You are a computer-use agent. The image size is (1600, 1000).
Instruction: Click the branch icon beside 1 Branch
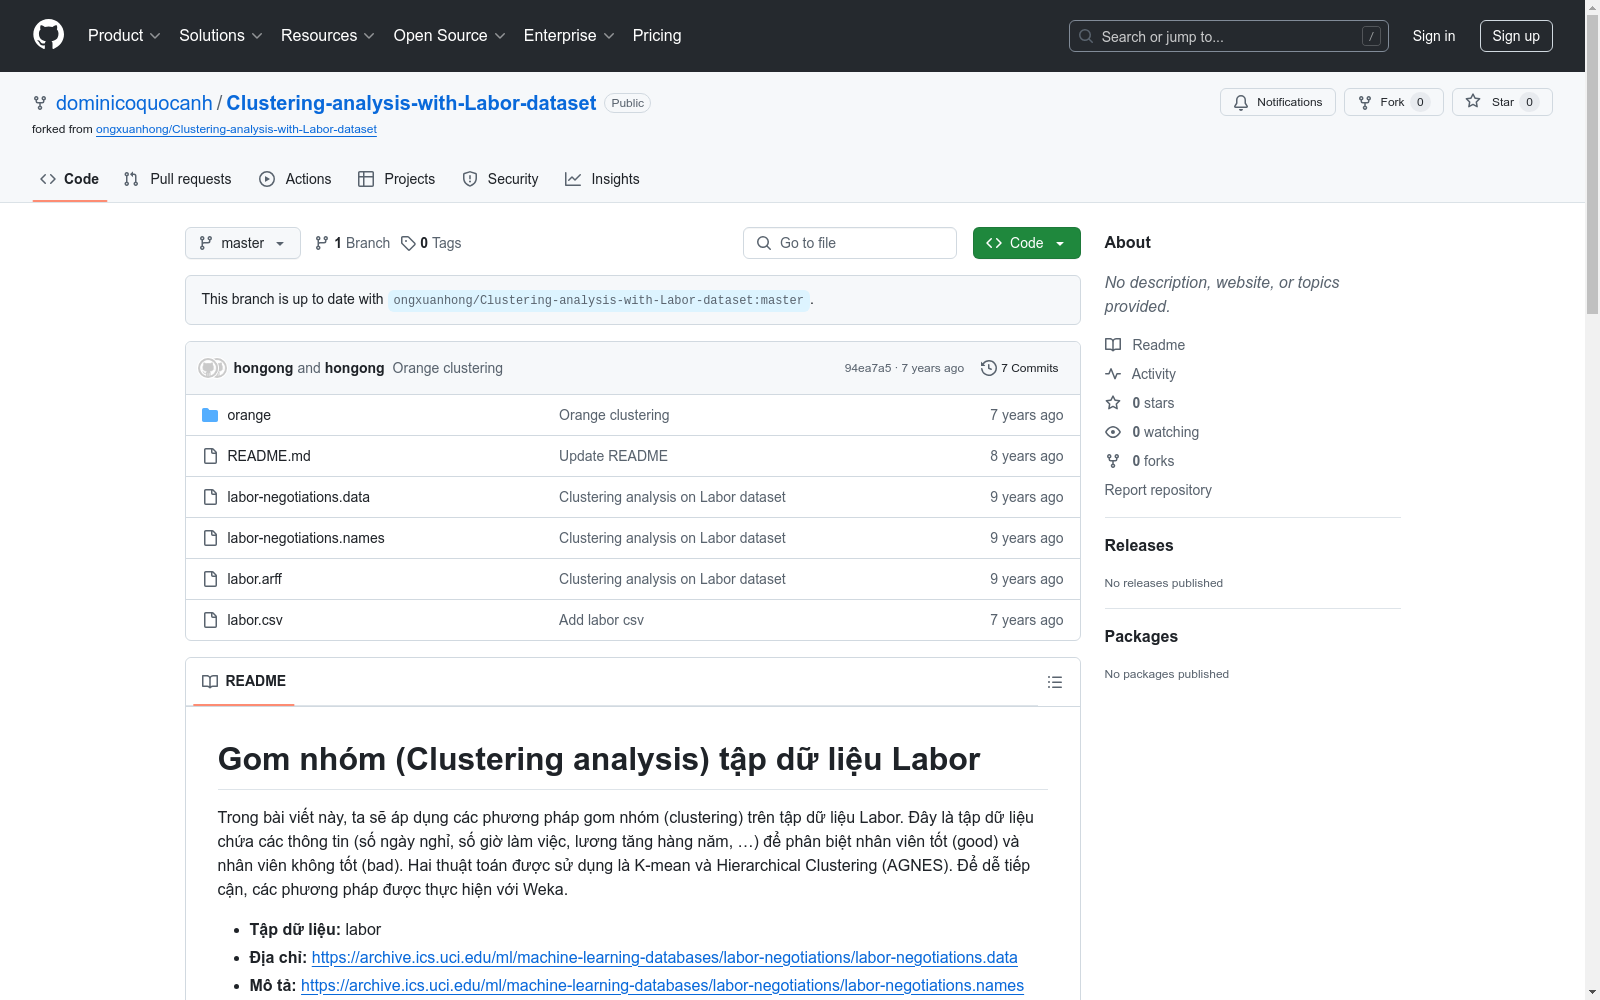(322, 243)
